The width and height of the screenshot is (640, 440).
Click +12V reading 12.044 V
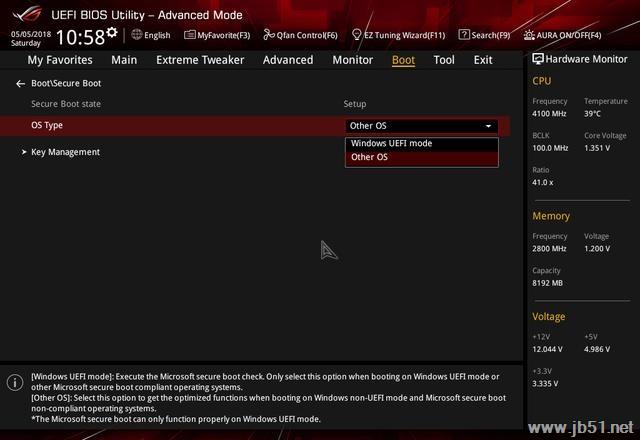click(x=547, y=349)
